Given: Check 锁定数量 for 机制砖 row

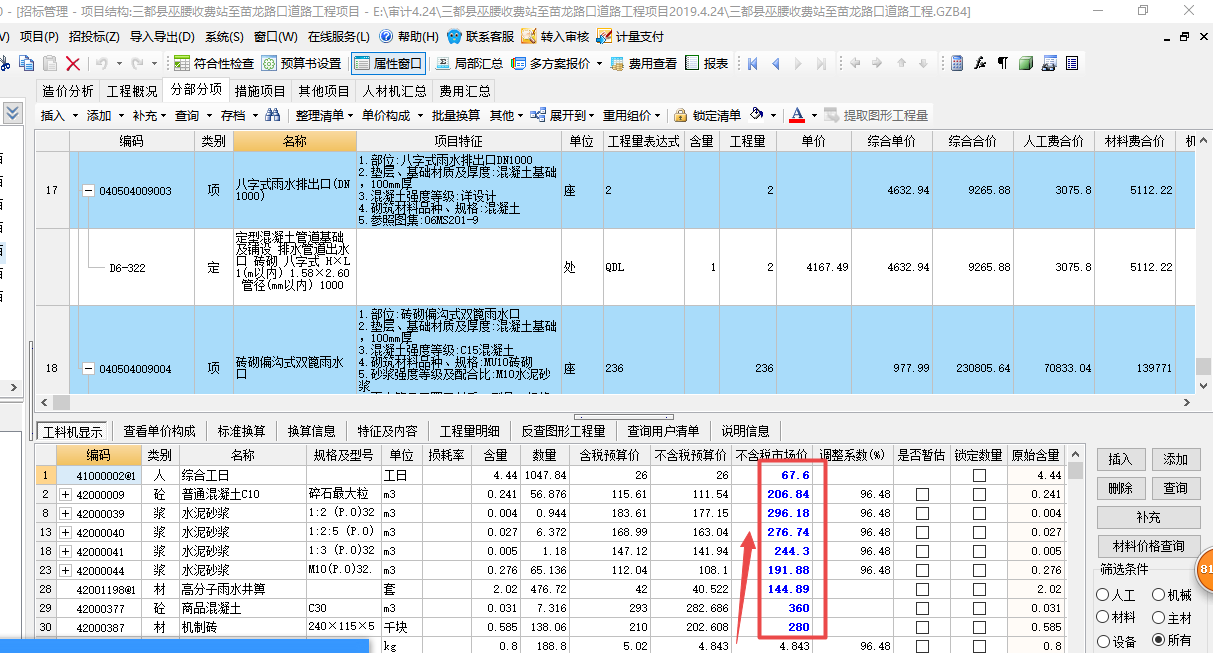Looking at the screenshot, I should 979,628.
